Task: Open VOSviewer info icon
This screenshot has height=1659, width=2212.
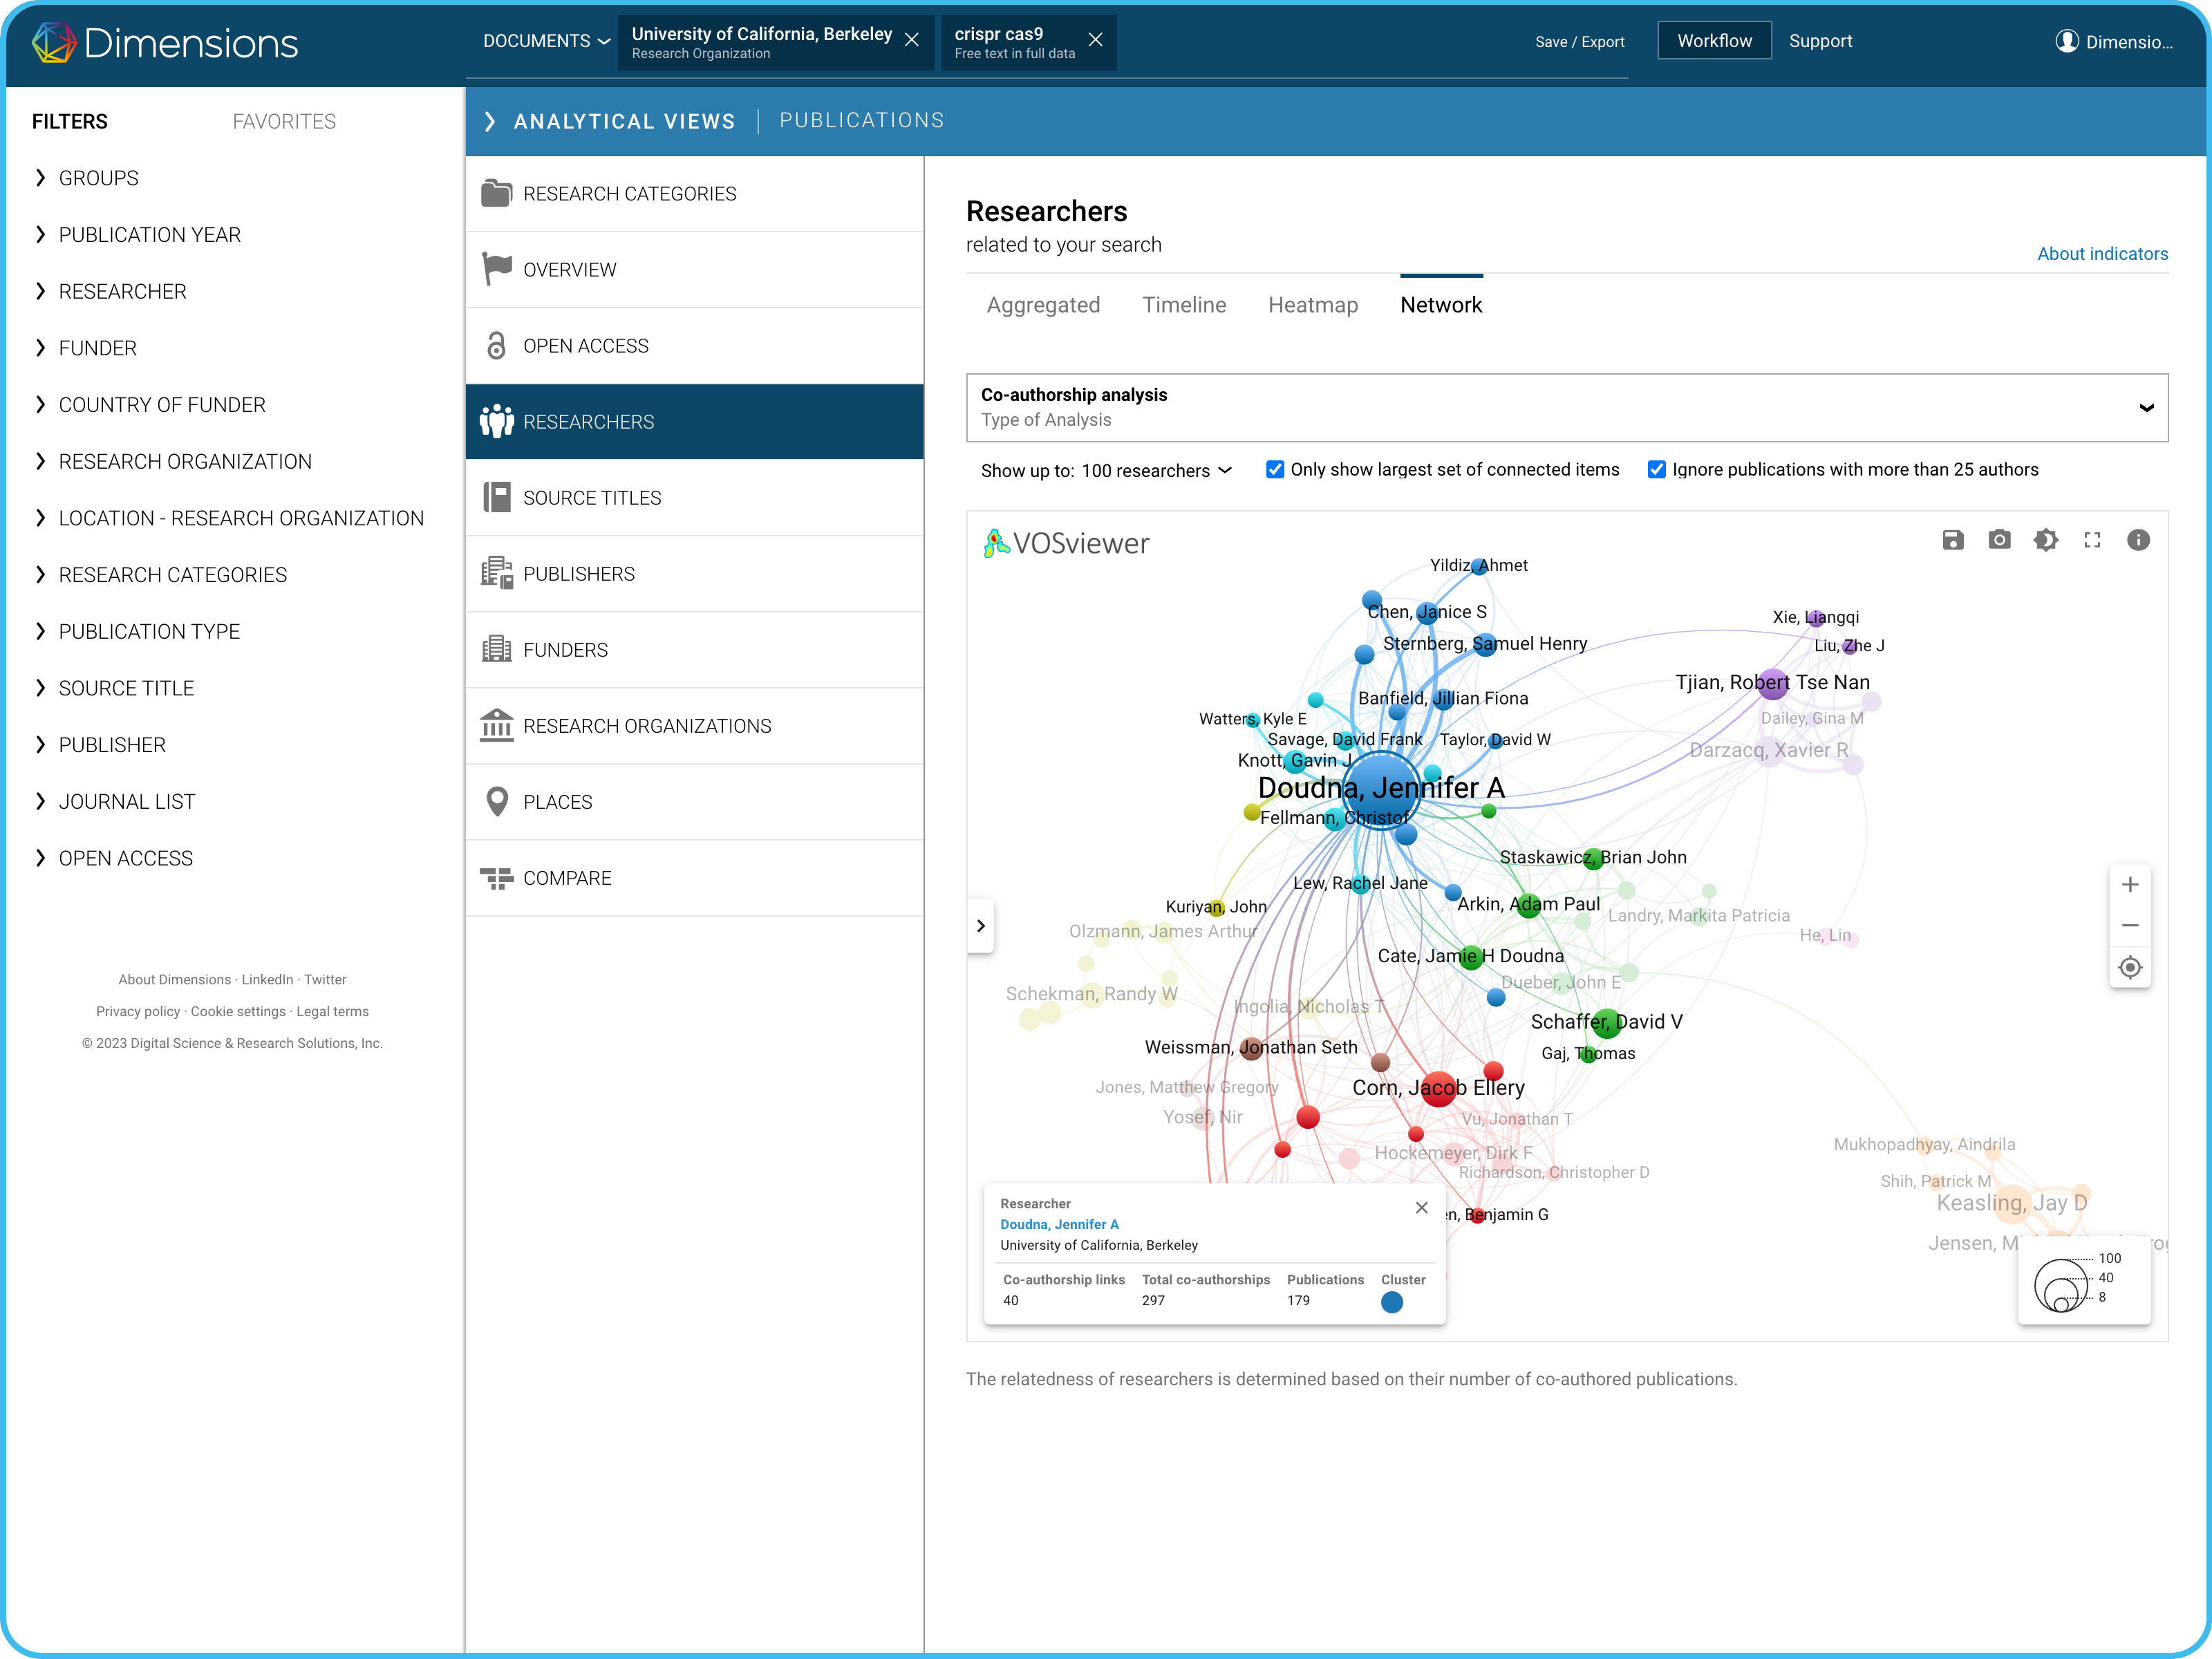Action: point(2138,540)
